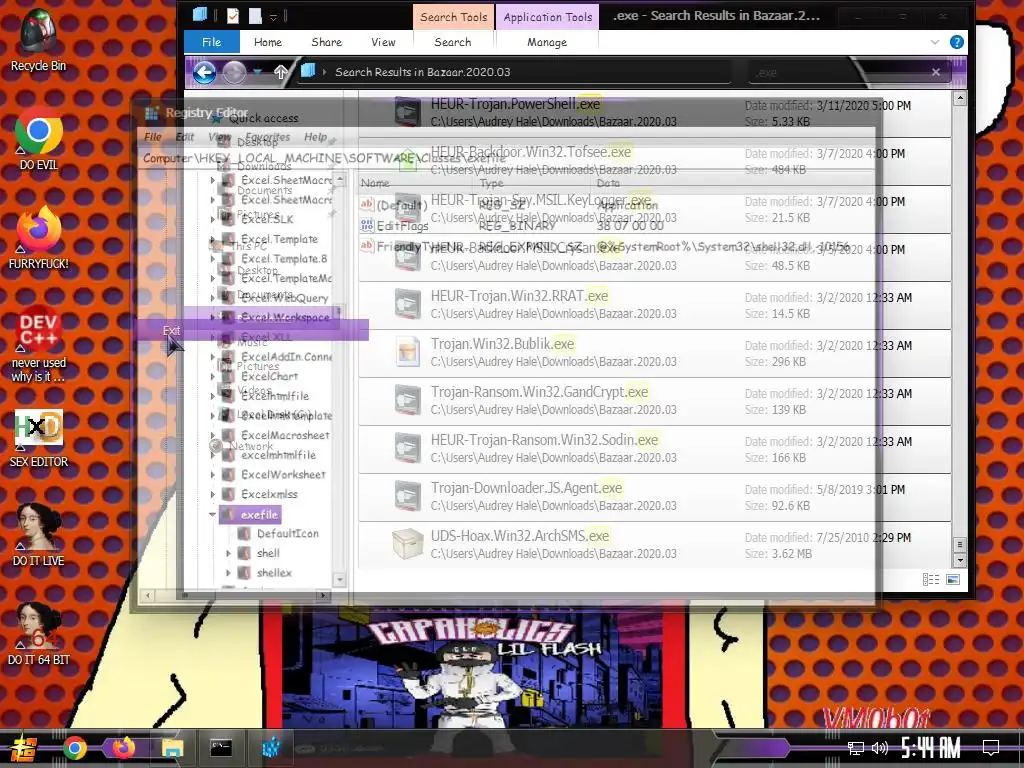Select HEUR-Trojan-Ransom.Win32.Sodin.exe result
This screenshot has width=1024, height=768.
click(x=654, y=449)
